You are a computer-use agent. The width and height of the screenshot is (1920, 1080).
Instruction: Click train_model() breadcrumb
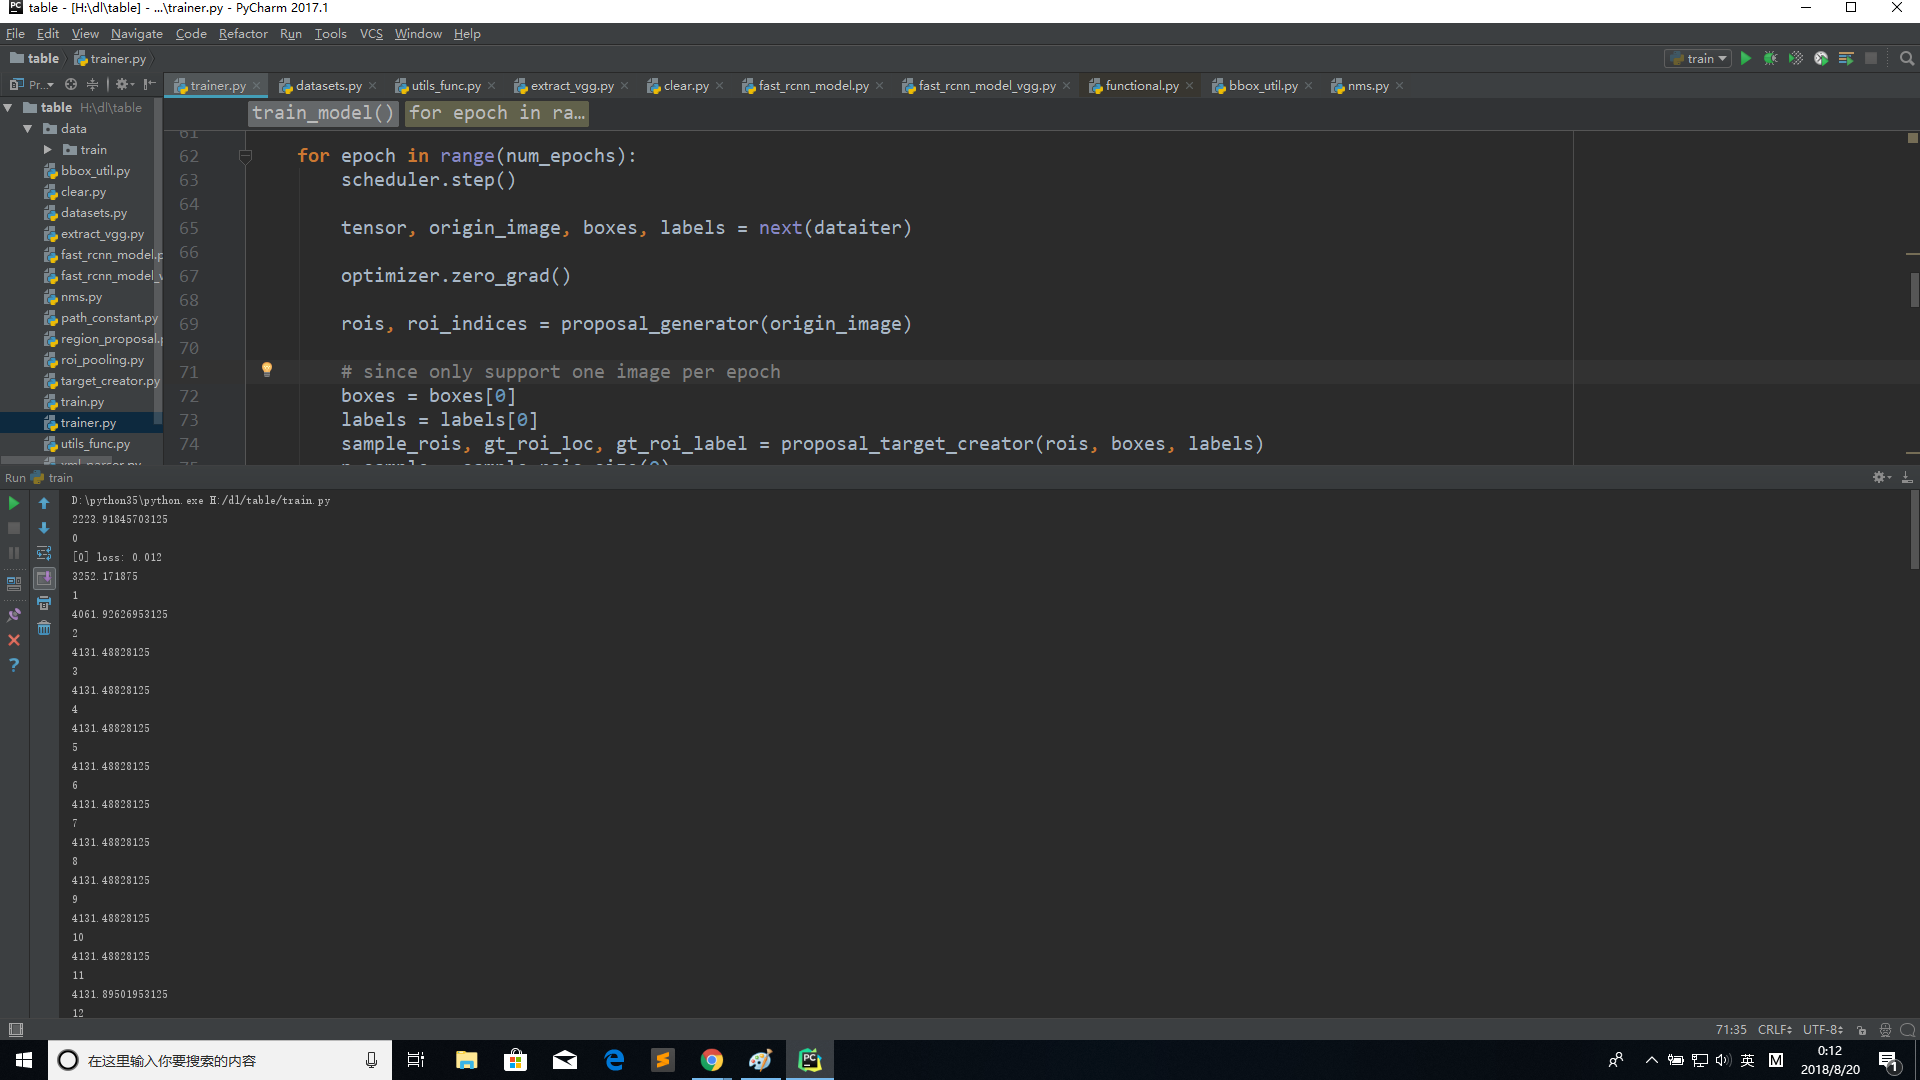[323, 113]
